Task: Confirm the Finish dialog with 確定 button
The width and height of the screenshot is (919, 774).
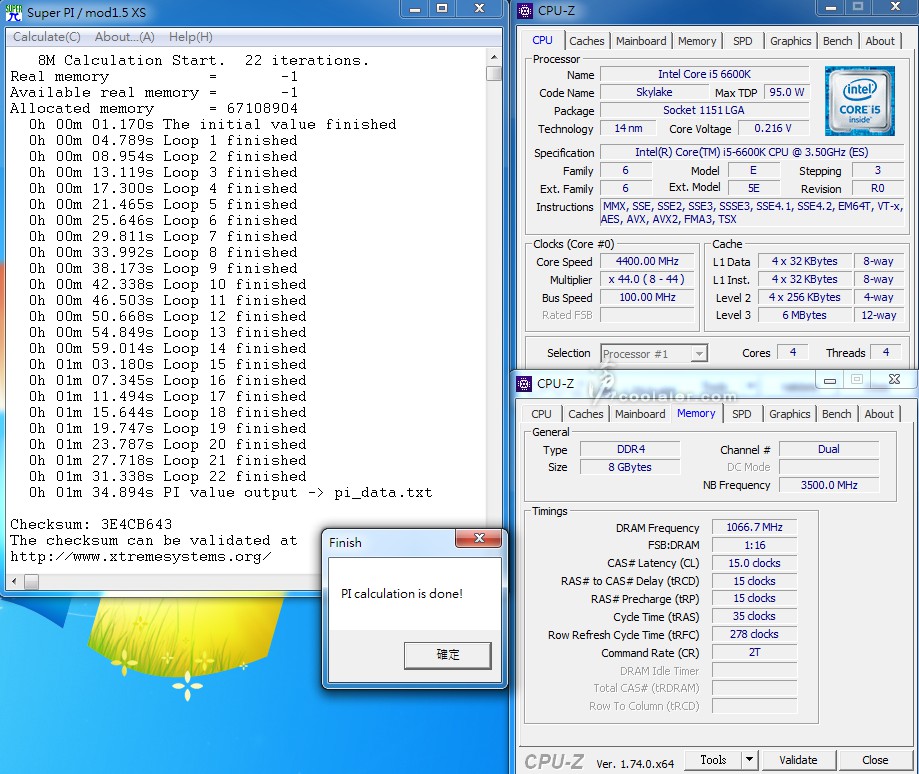Action: point(448,655)
